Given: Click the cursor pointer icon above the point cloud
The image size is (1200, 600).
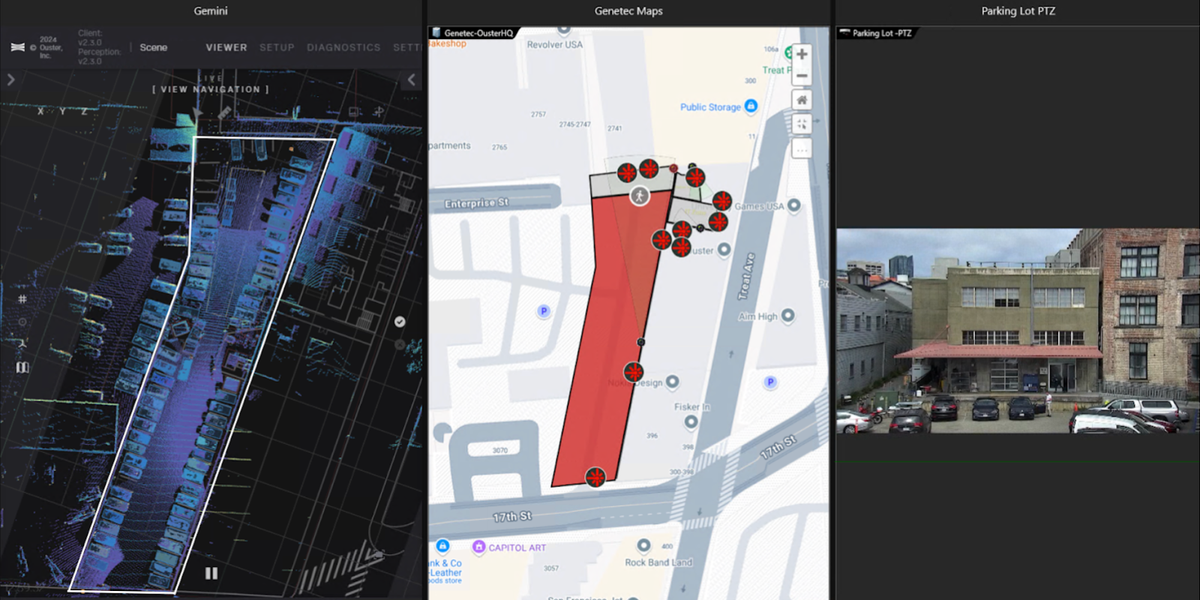Looking at the screenshot, I should coord(197,113).
